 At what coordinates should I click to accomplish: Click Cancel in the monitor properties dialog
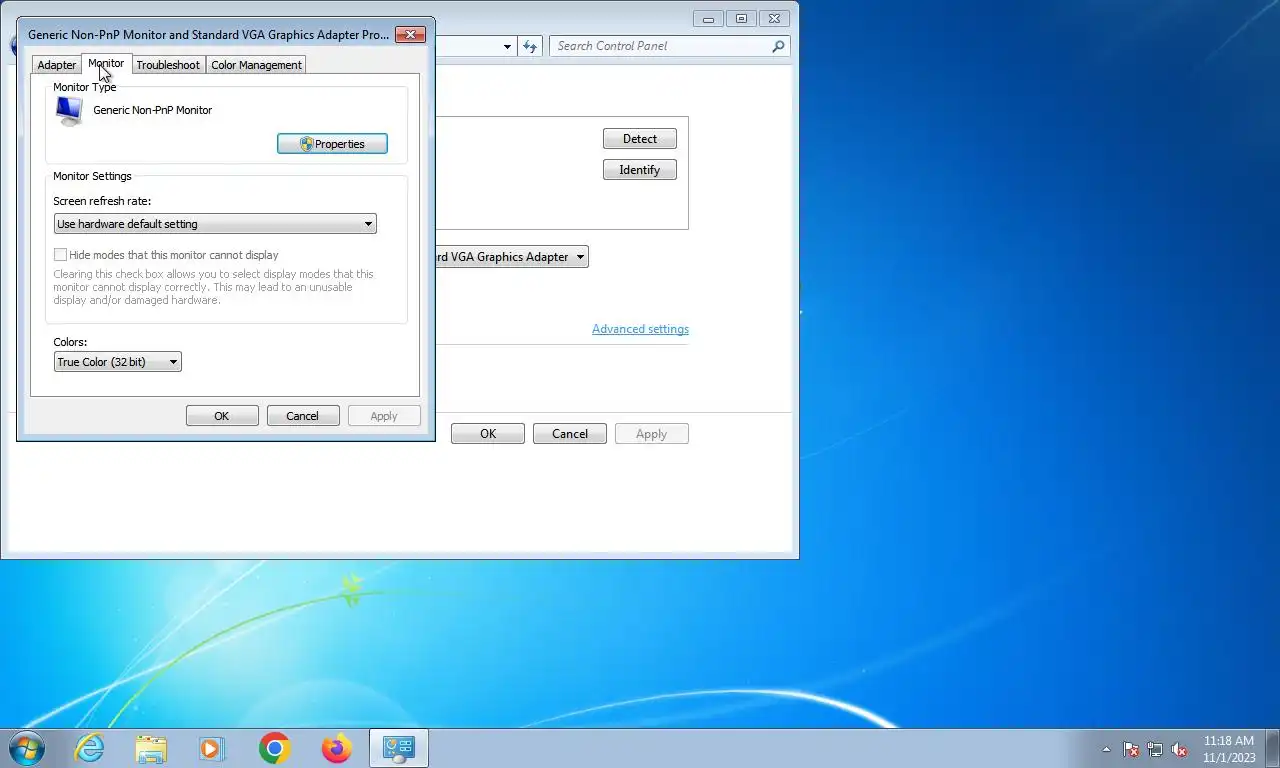pyautogui.click(x=302, y=416)
